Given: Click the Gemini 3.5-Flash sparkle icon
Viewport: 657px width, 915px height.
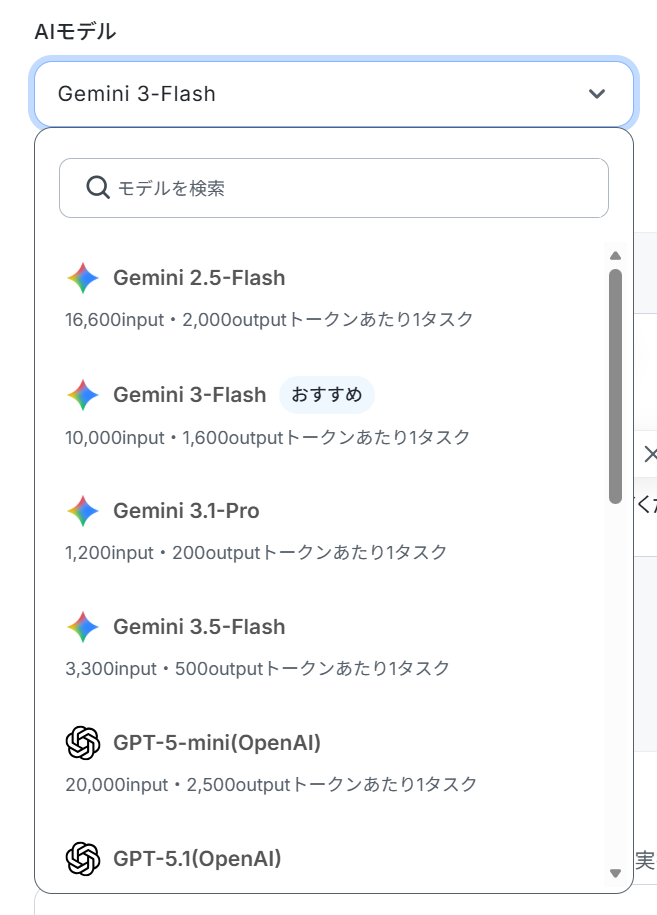Looking at the screenshot, I should click(83, 627).
